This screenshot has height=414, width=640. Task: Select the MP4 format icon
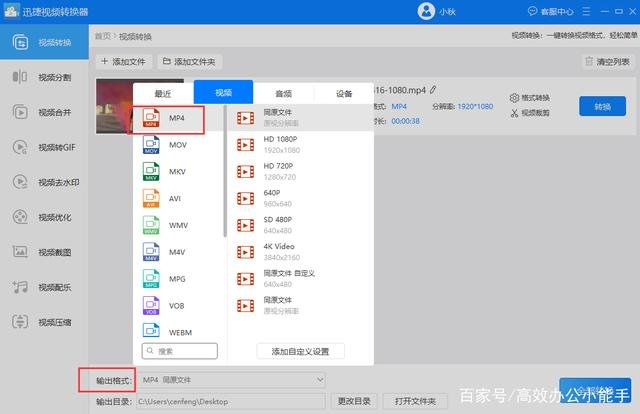coord(151,118)
